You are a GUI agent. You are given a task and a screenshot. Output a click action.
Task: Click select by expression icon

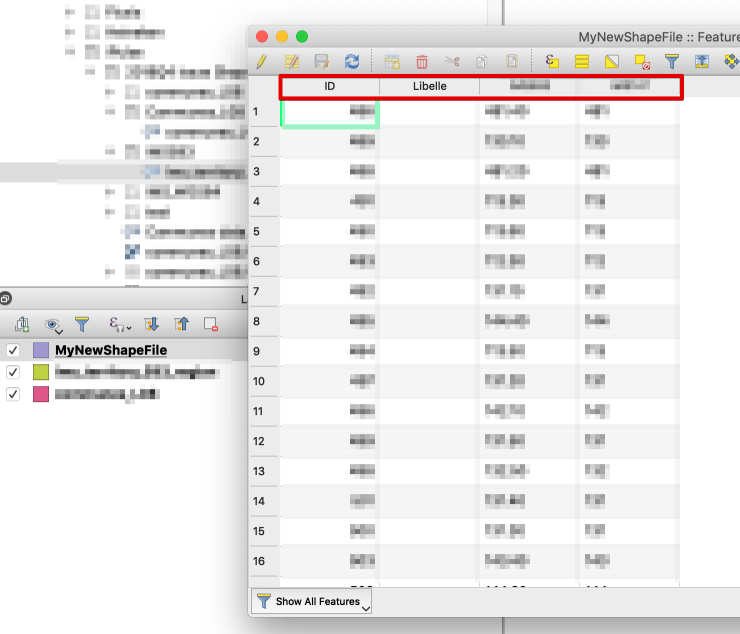[552, 62]
